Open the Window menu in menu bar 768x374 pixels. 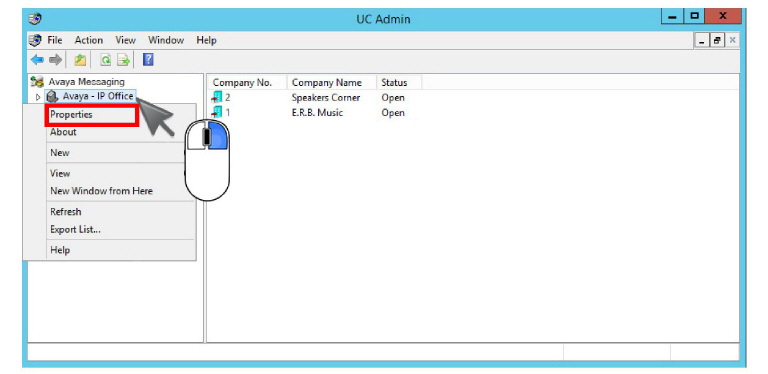click(x=166, y=40)
